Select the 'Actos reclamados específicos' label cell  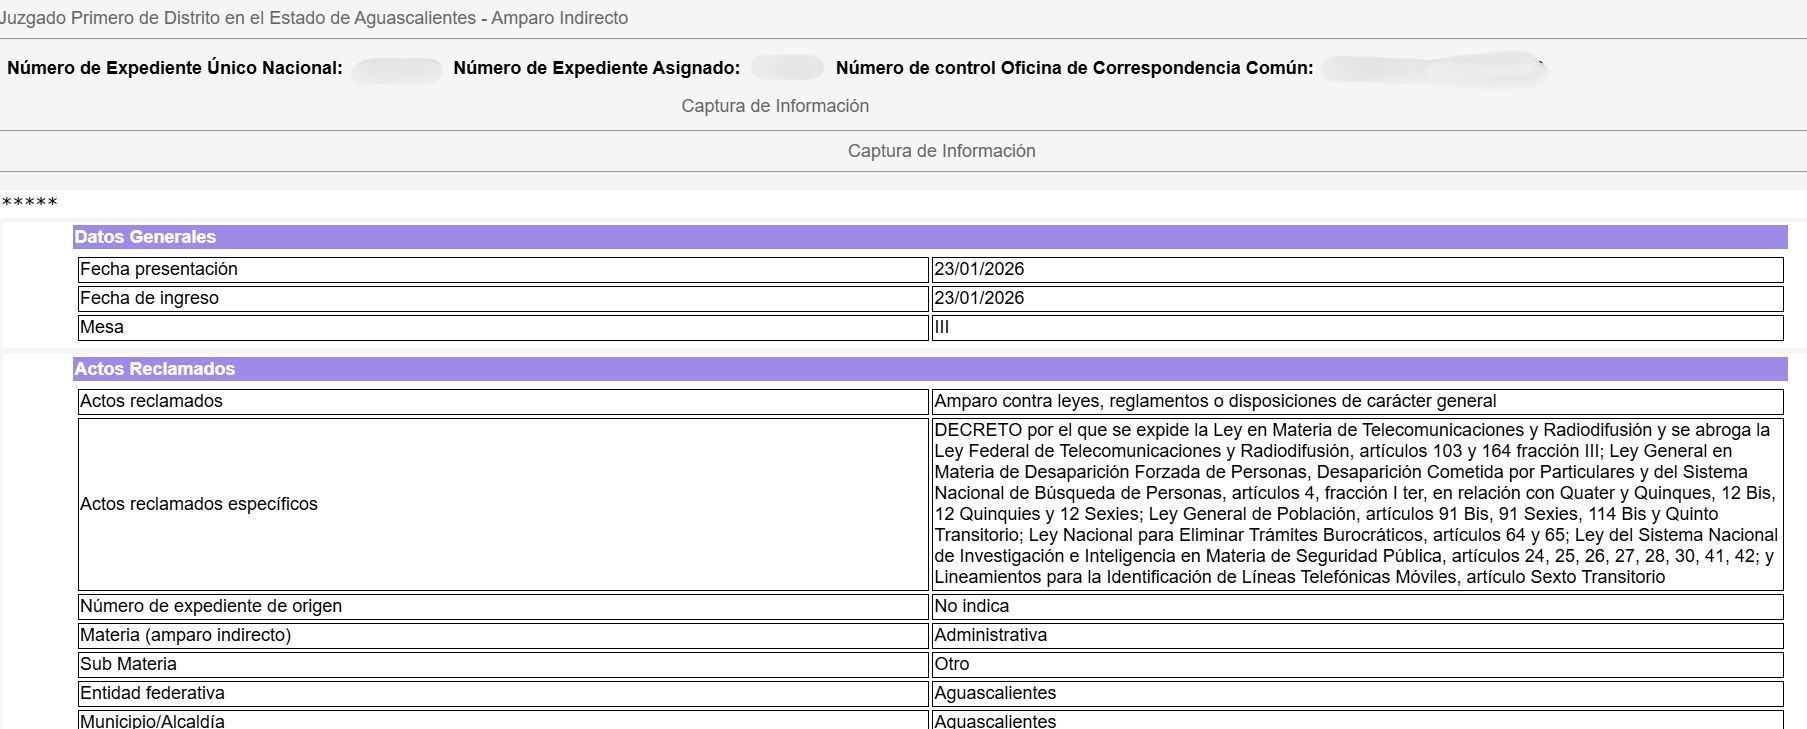503,505
